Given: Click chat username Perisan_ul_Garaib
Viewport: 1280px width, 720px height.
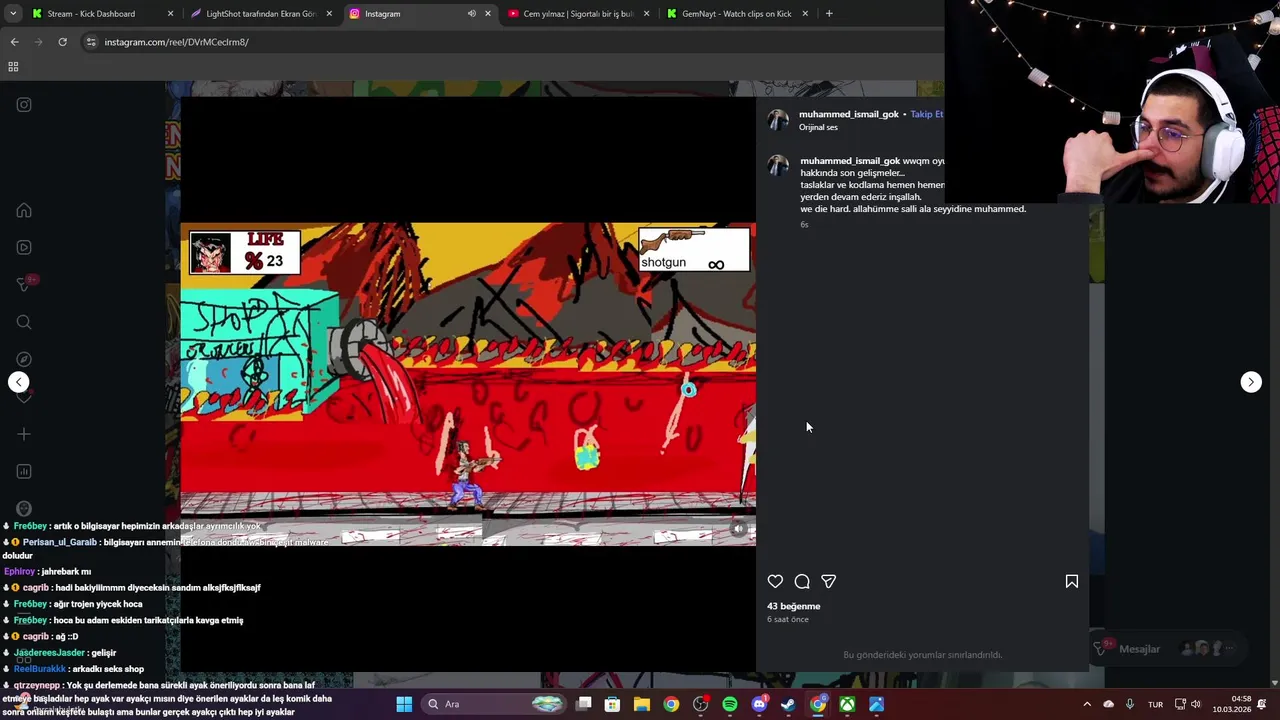Looking at the screenshot, I should coord(60,542).
